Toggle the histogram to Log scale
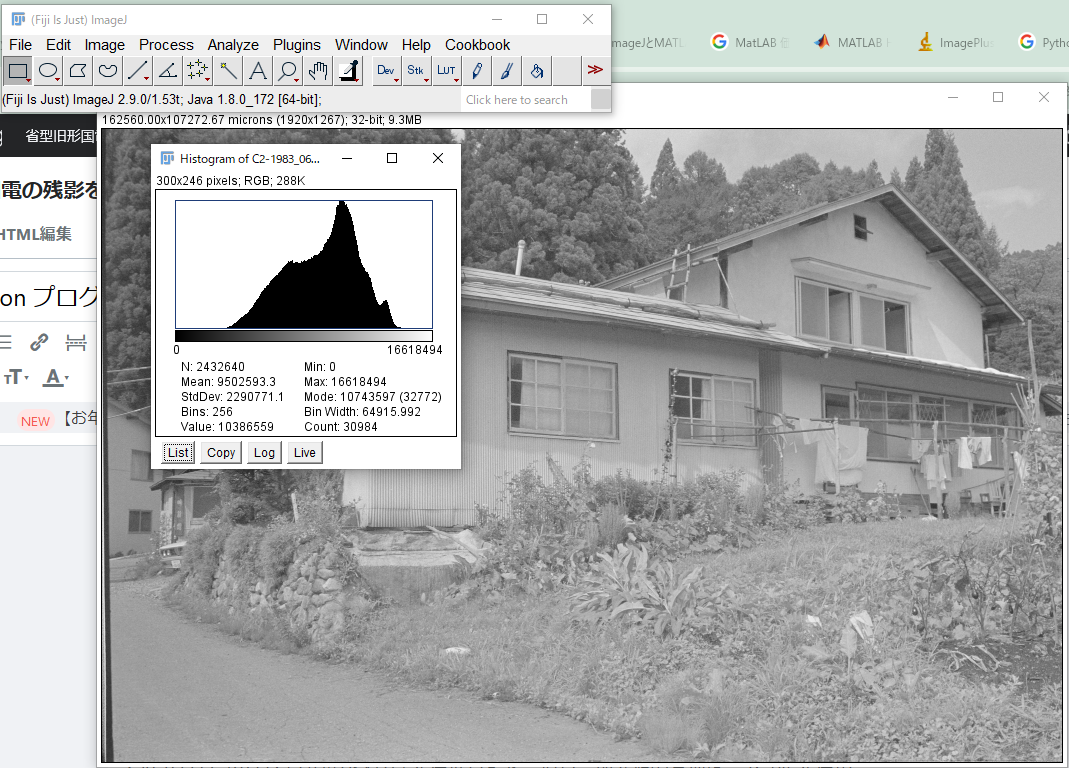 [264, 452]
